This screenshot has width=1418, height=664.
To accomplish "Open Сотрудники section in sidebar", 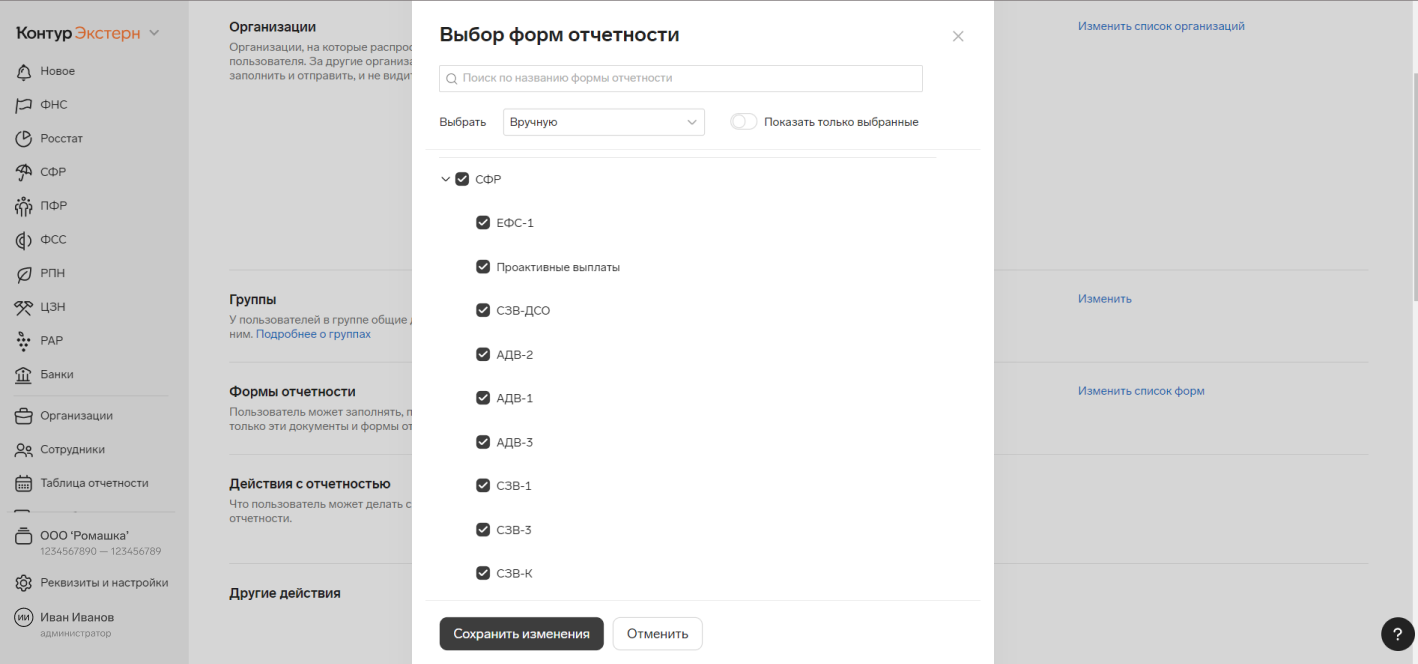I will (72, 449).
